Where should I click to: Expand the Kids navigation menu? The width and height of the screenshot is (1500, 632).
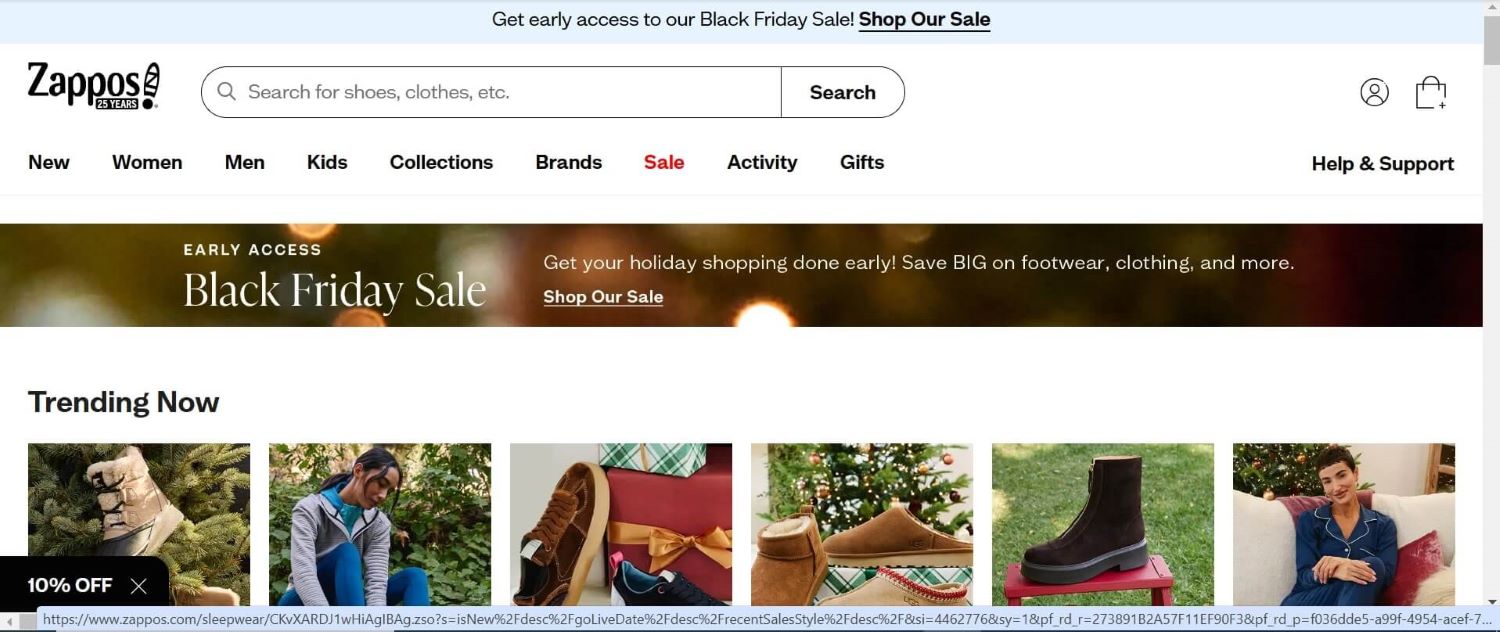click(x=327, y=162)
